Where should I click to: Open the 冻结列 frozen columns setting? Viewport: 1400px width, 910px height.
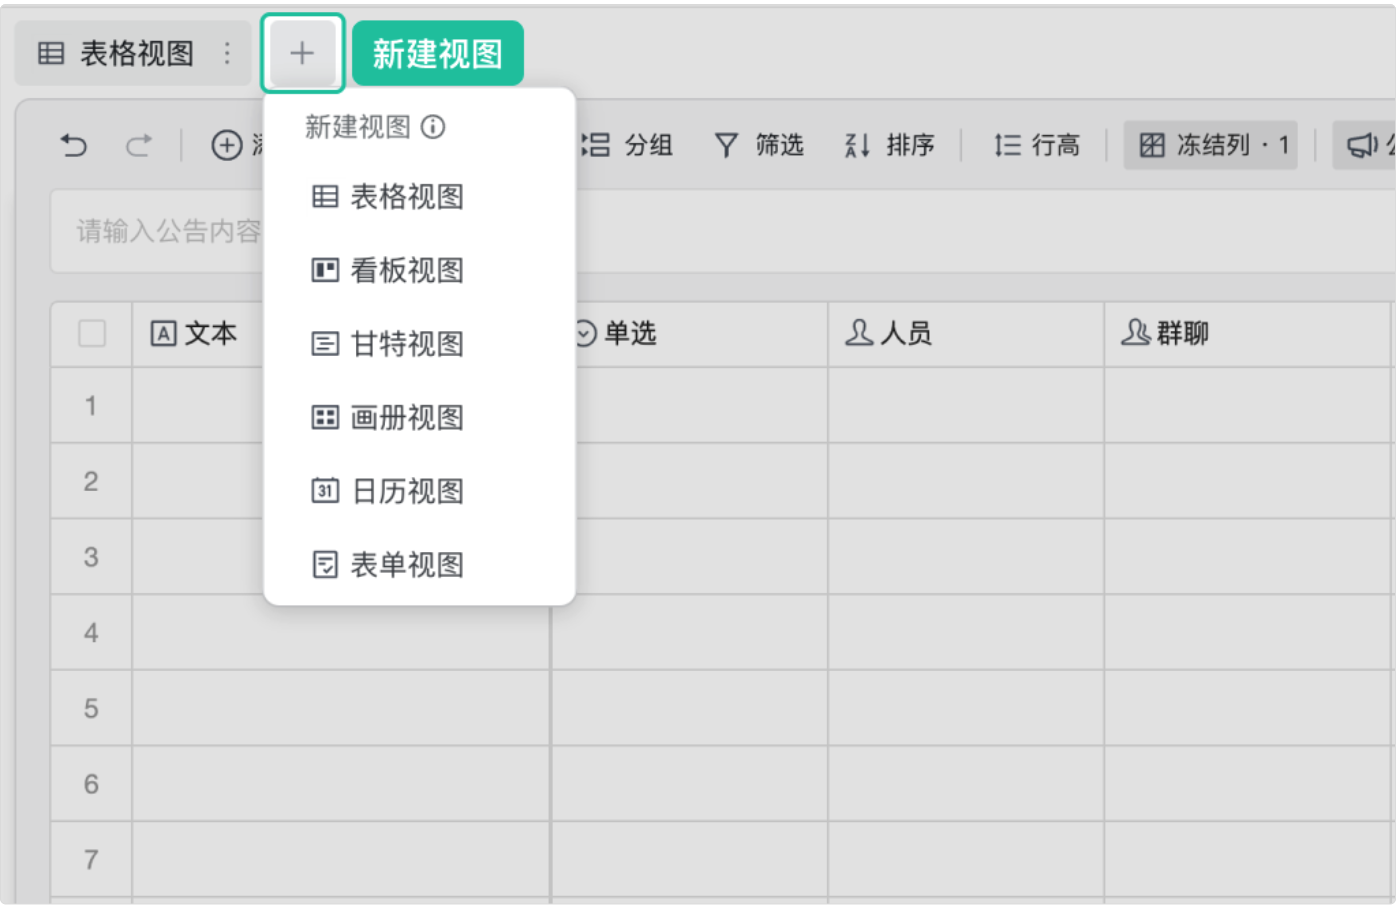[x=1210, y=145]
